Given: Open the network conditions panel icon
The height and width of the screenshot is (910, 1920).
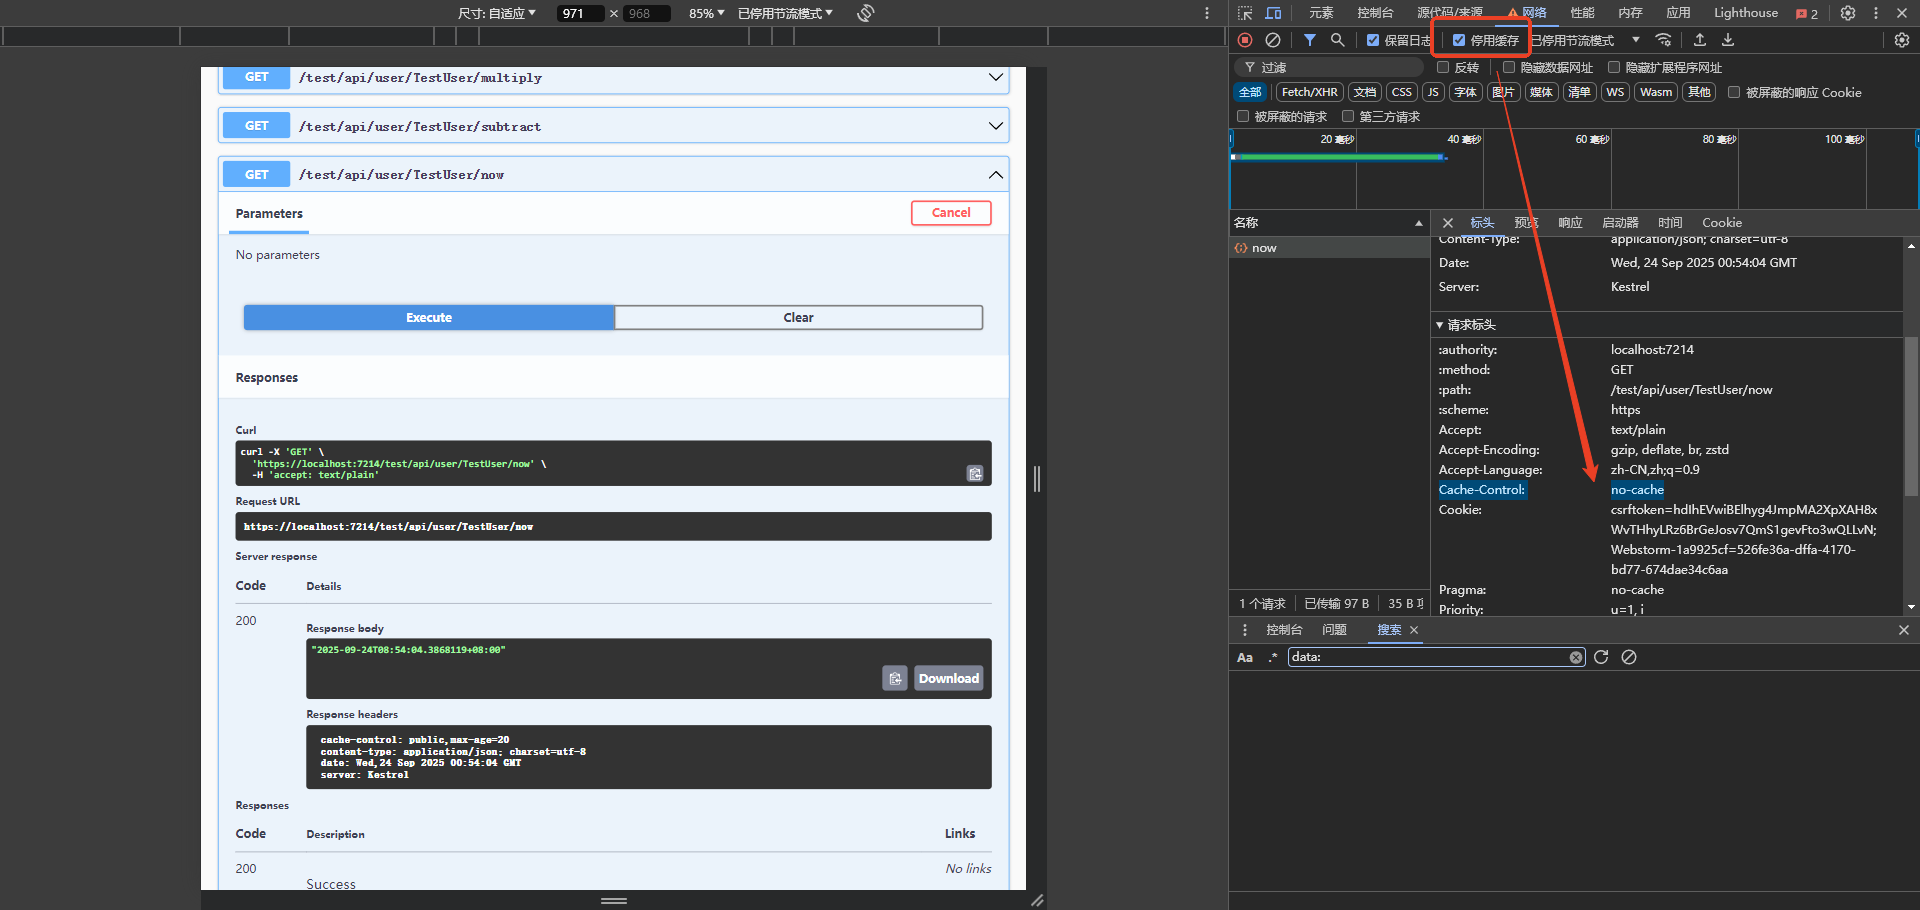Looking at the screenshot, I should click(1663, 40).
